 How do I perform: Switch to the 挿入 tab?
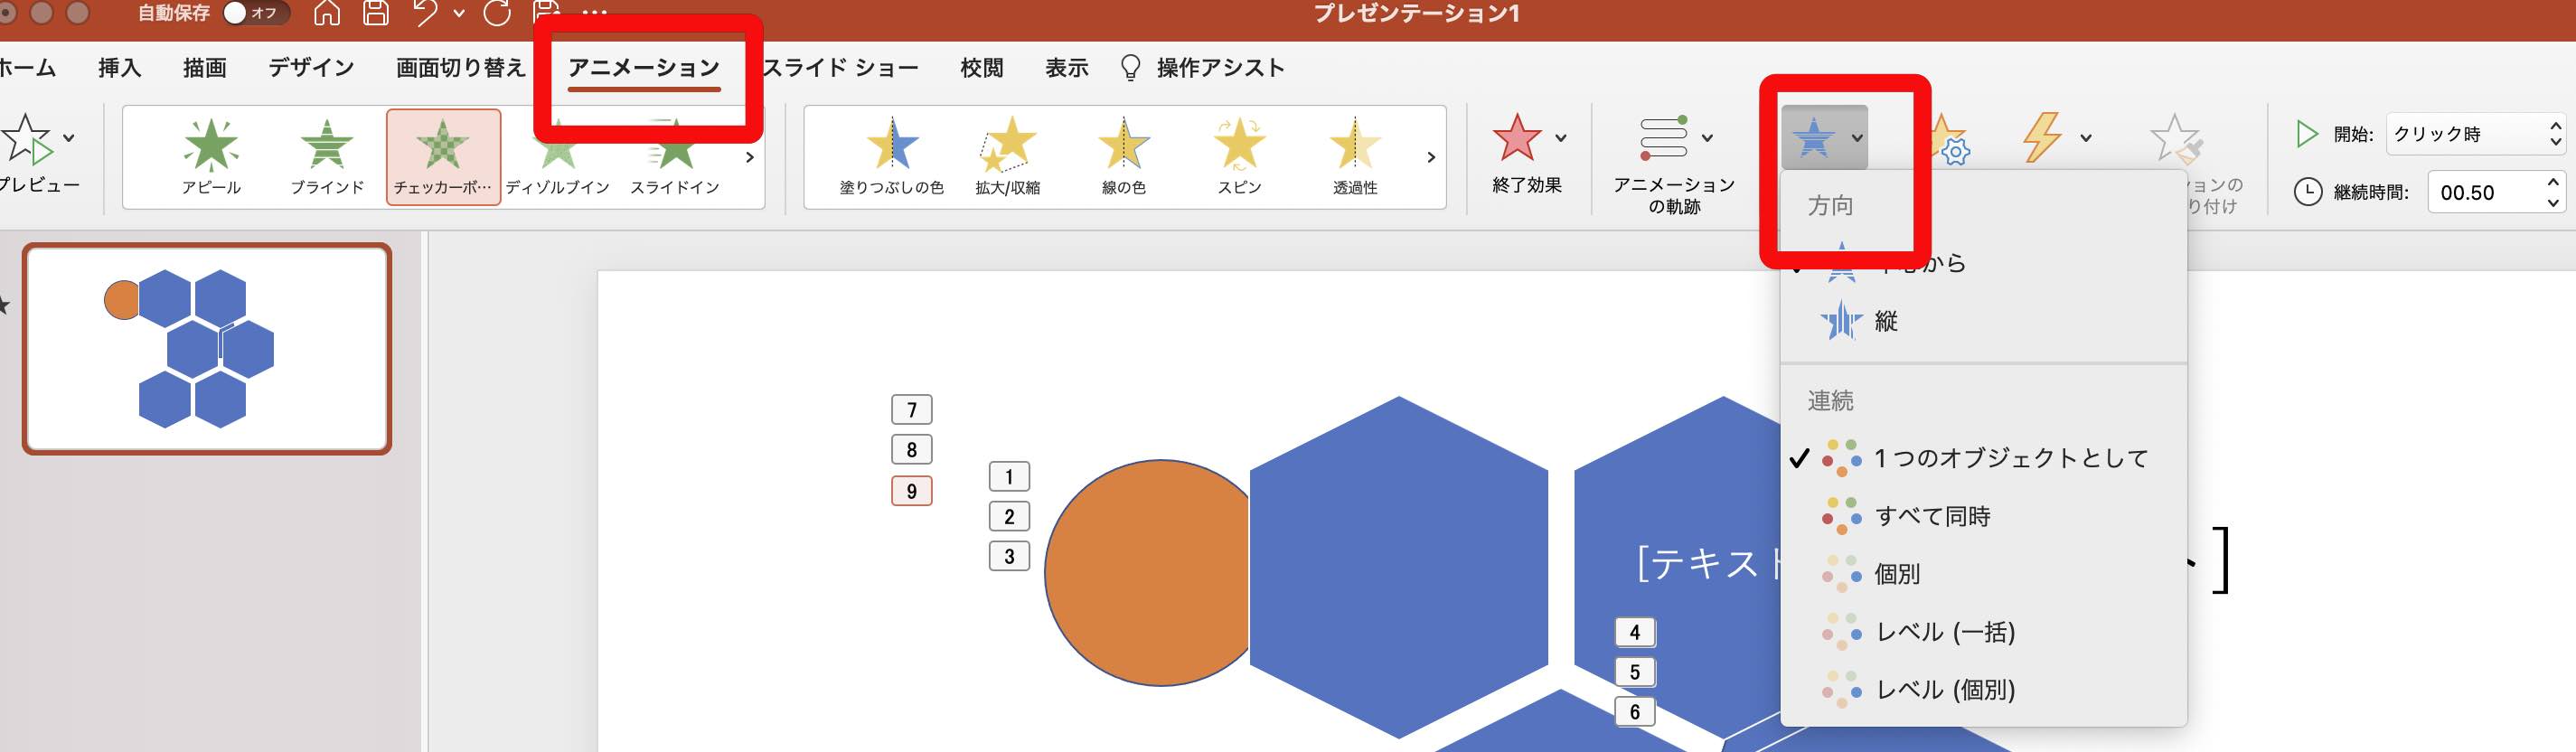tap(119, 67)
